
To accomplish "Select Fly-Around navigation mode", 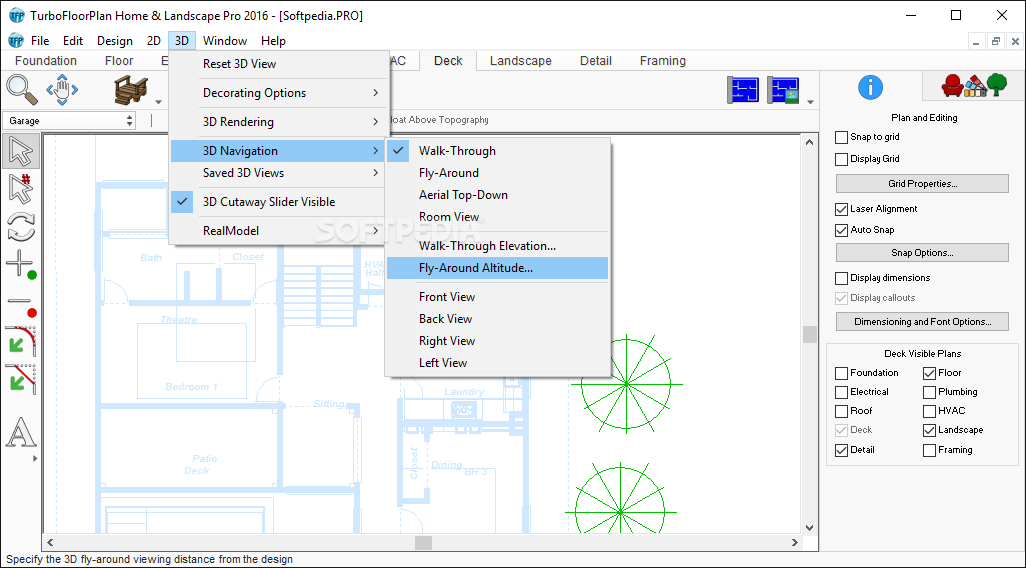I will click(x=497, y=173).
